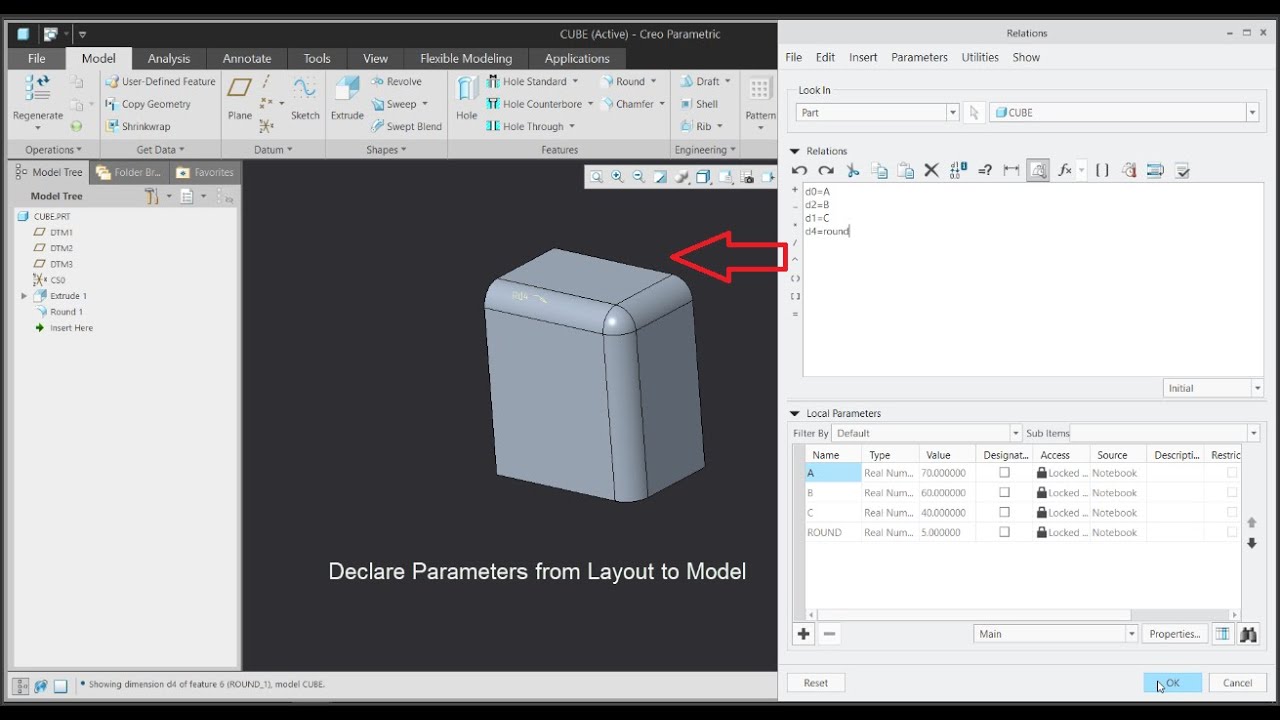Image resolution: width=1280 pixels, height=720 pixels.
Task: Click the verify relations checkmark icon
Action: click(x=1182, y=171)
